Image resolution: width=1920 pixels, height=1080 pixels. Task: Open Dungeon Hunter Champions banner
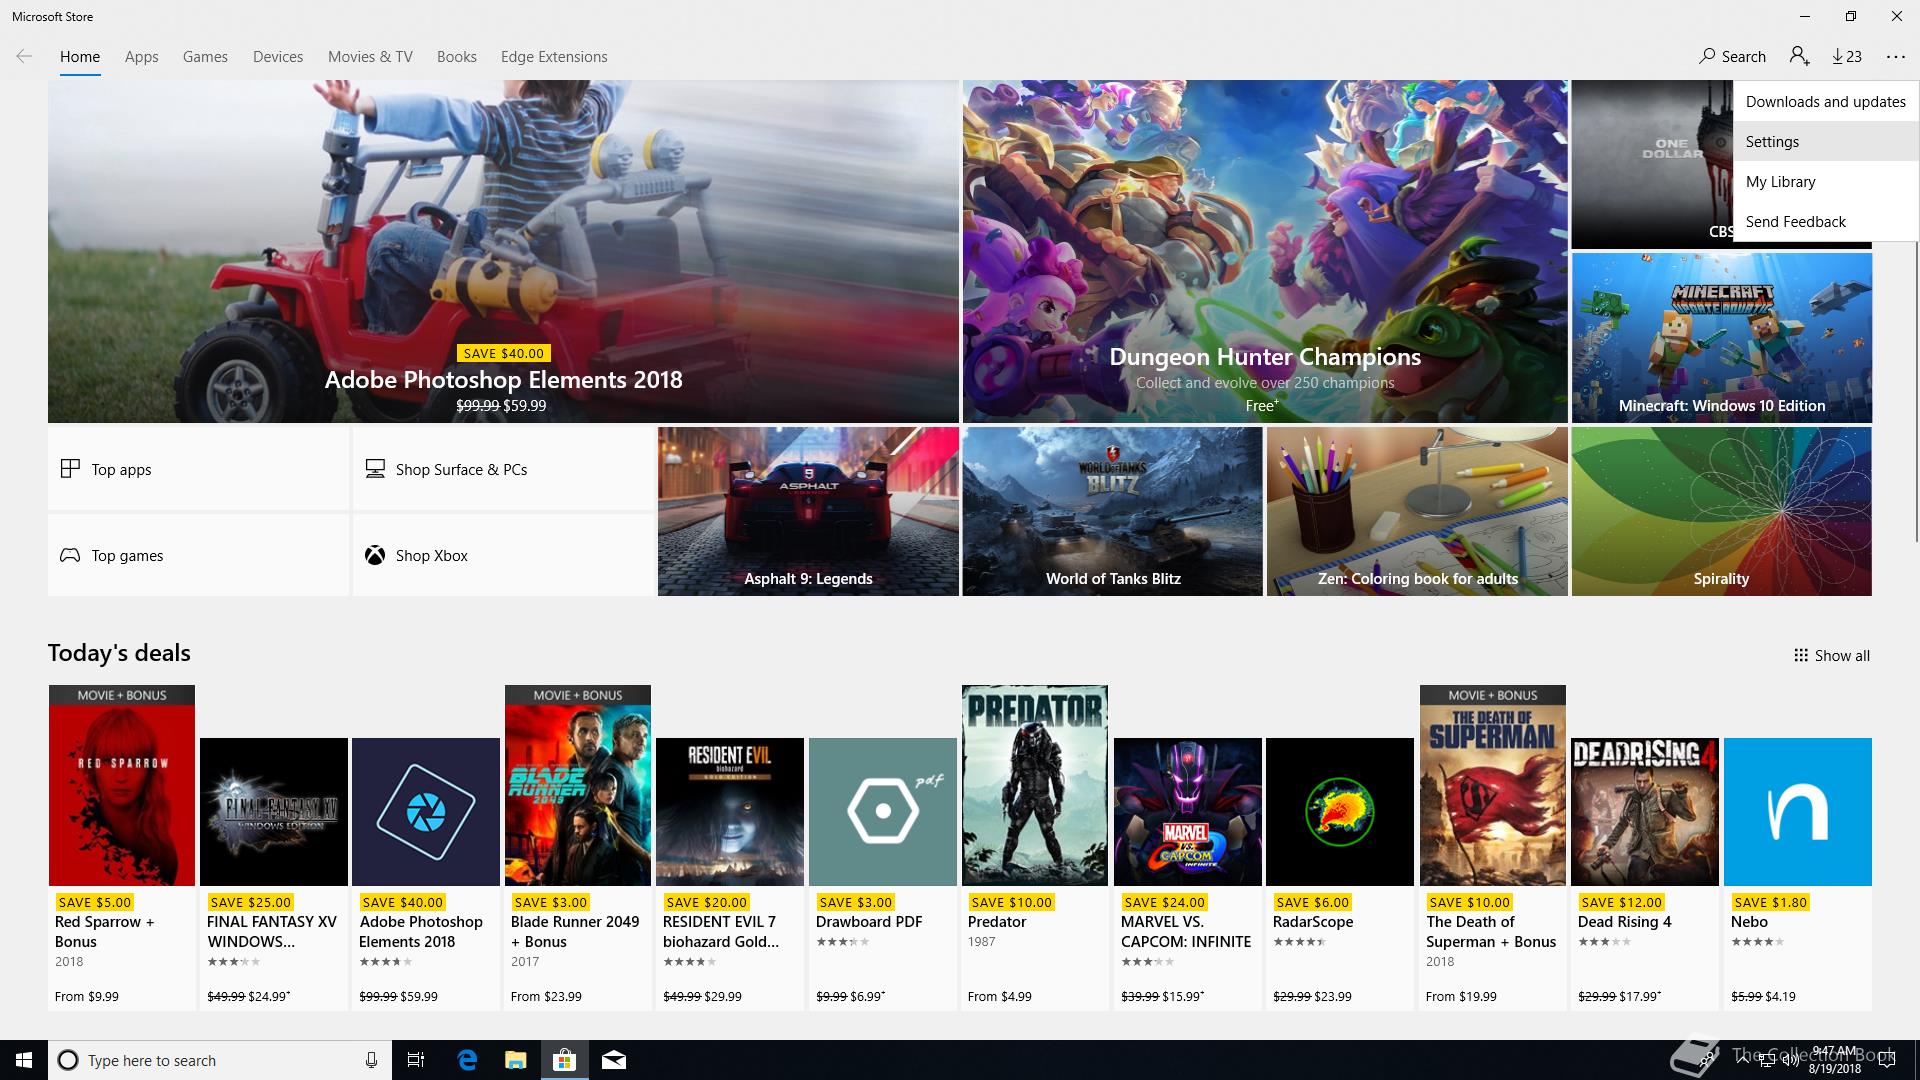point(1265,251)
